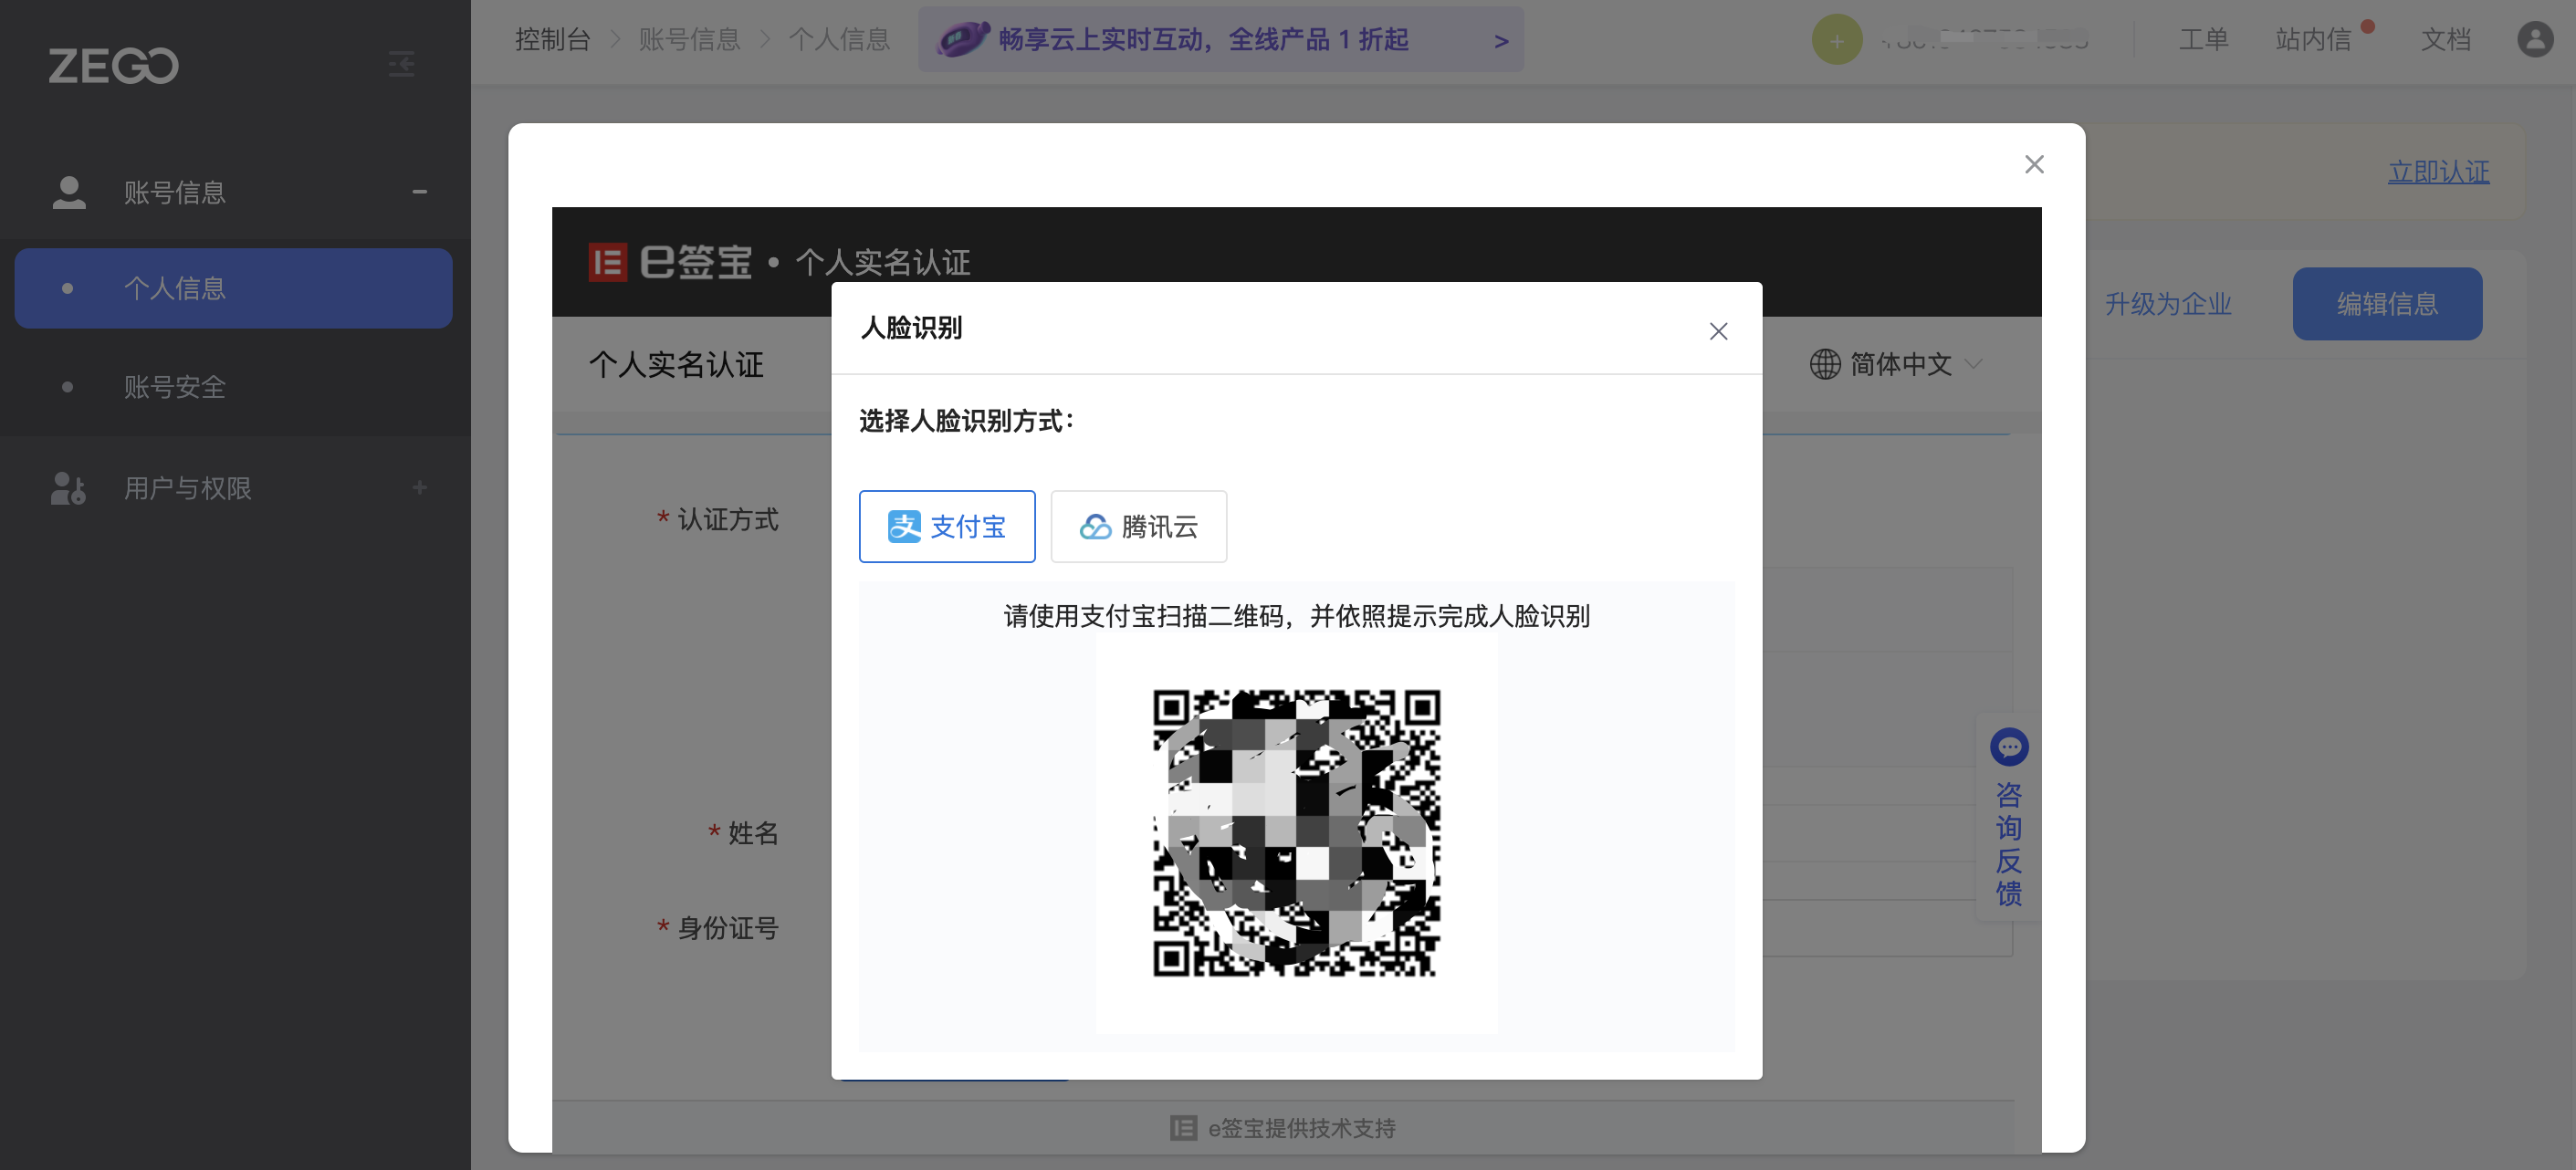Click 升级为企业
This screenshot has height=1170, width=2576.
(x=2168, y=304)
